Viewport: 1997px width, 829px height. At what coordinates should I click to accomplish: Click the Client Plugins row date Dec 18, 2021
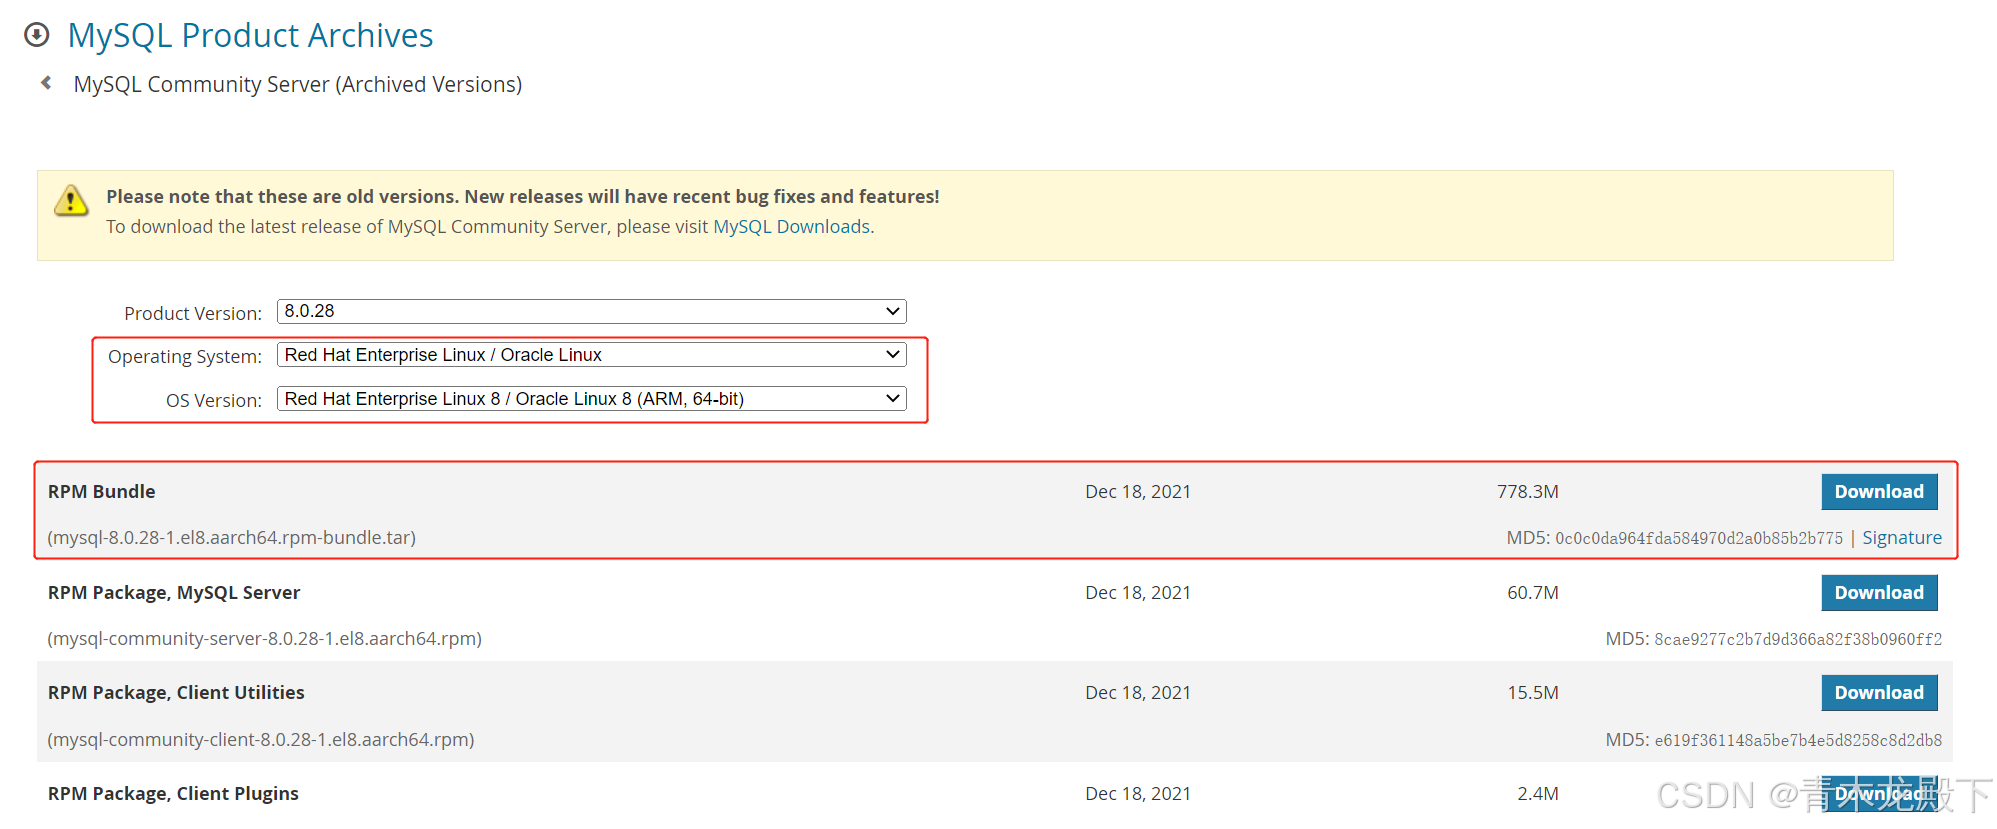[1138, 794]
